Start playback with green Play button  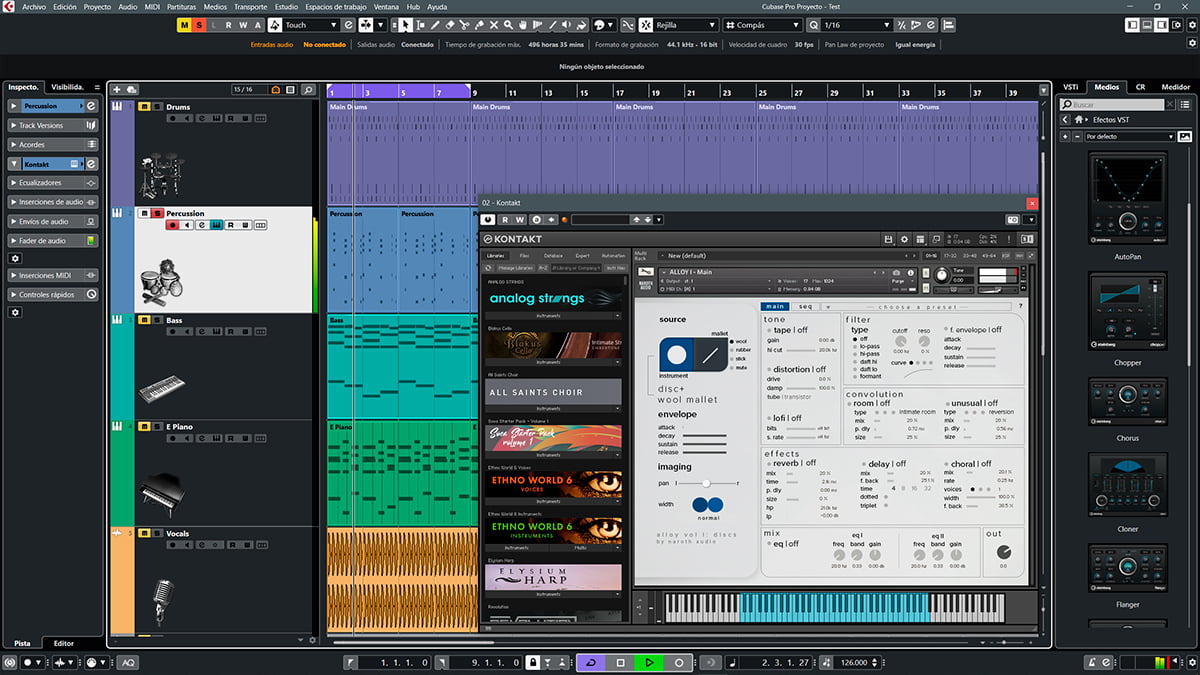pos(649,662)
